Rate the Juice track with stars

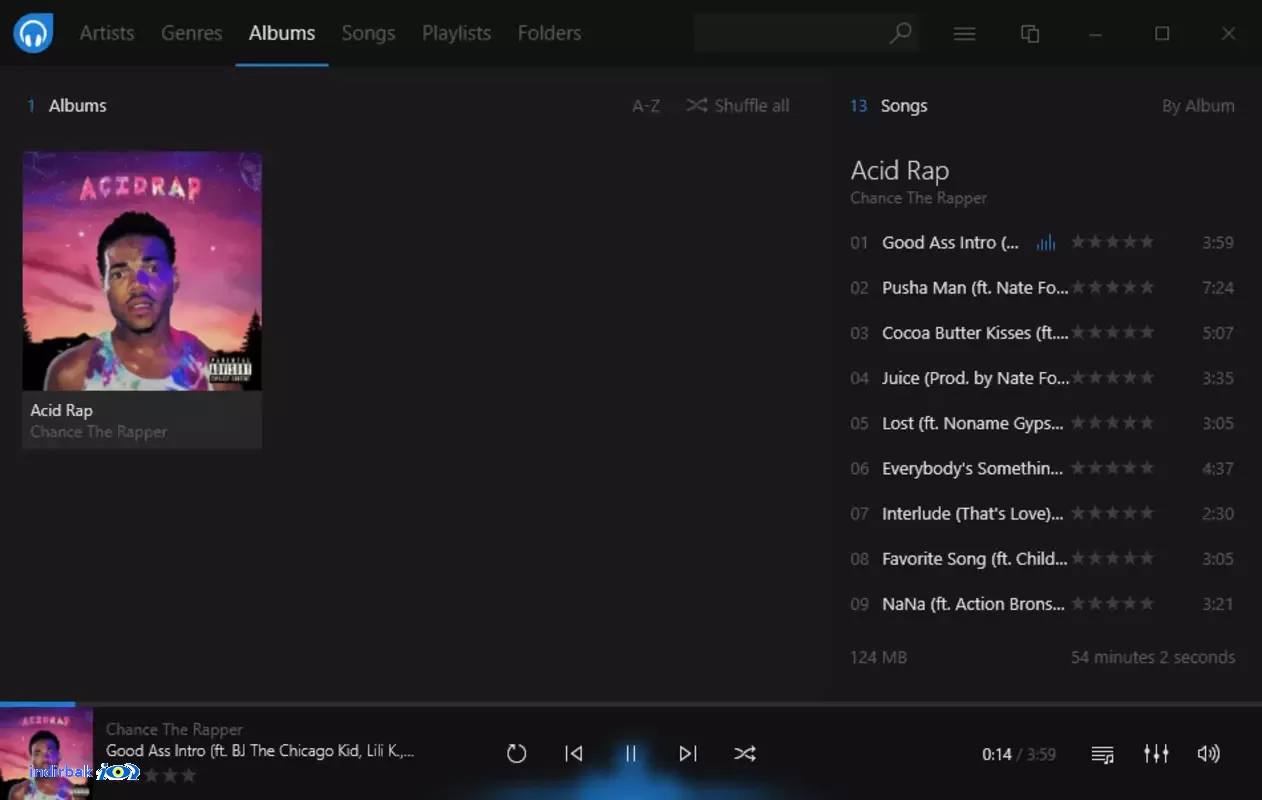(1112, 378)
